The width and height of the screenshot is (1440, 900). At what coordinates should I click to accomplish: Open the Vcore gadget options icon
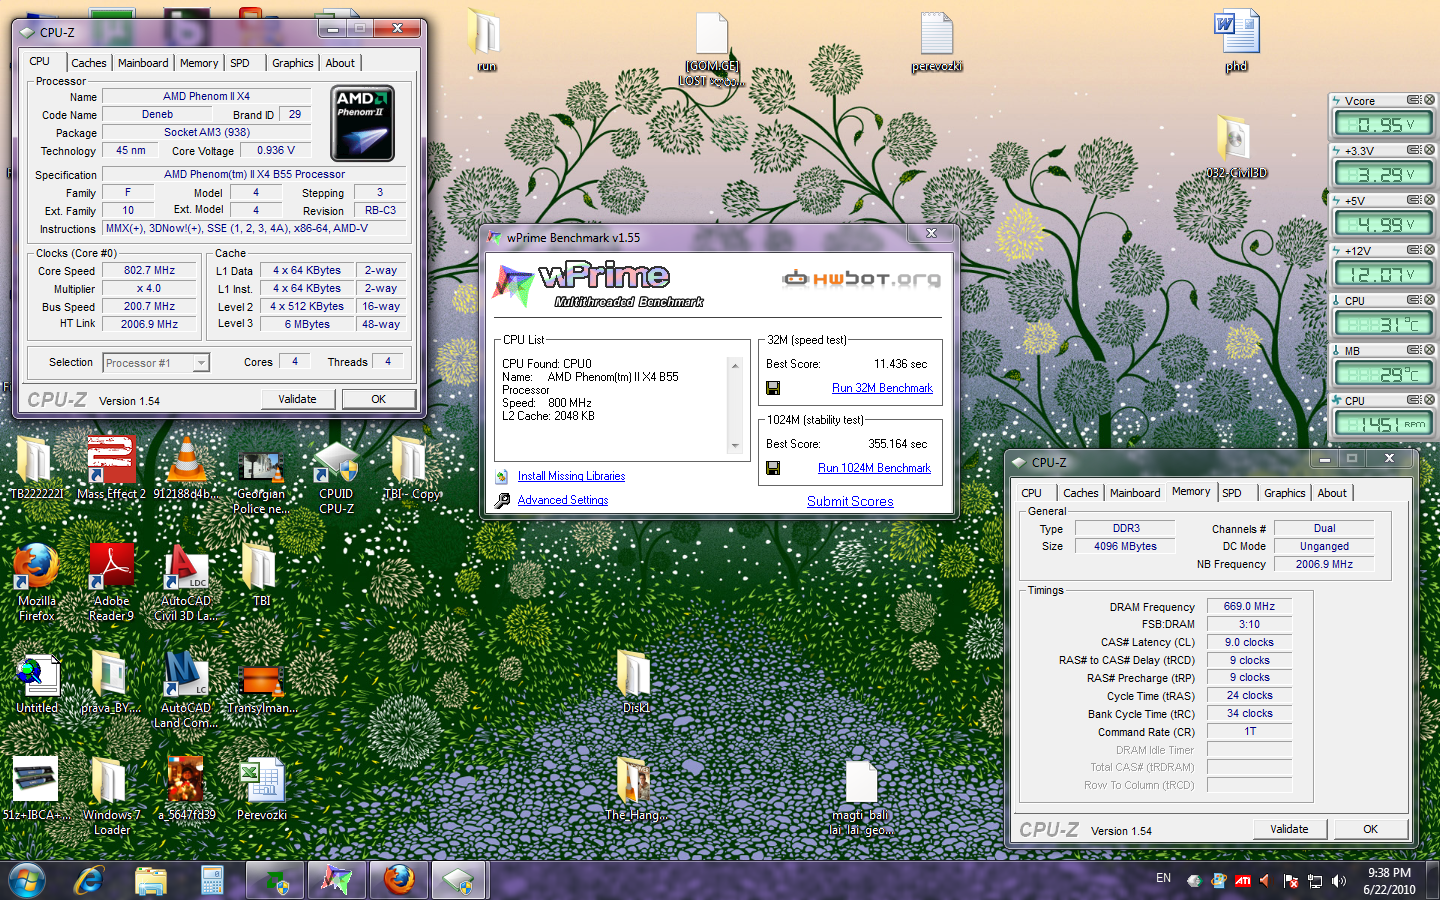click(x=1414, y=100)
